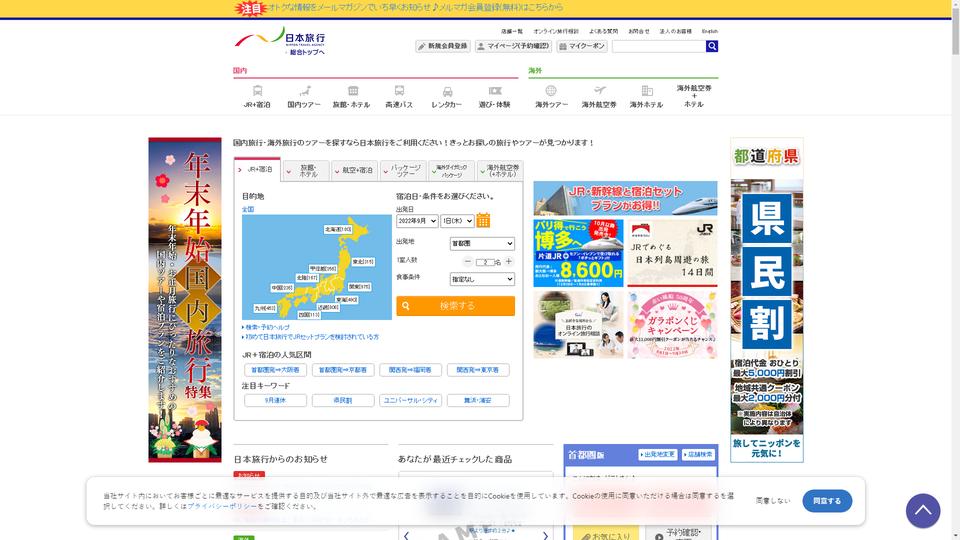This screenshot has width=960, height=540.
Task: Decline cookies via 同意しない
Action: coord(773,501)
